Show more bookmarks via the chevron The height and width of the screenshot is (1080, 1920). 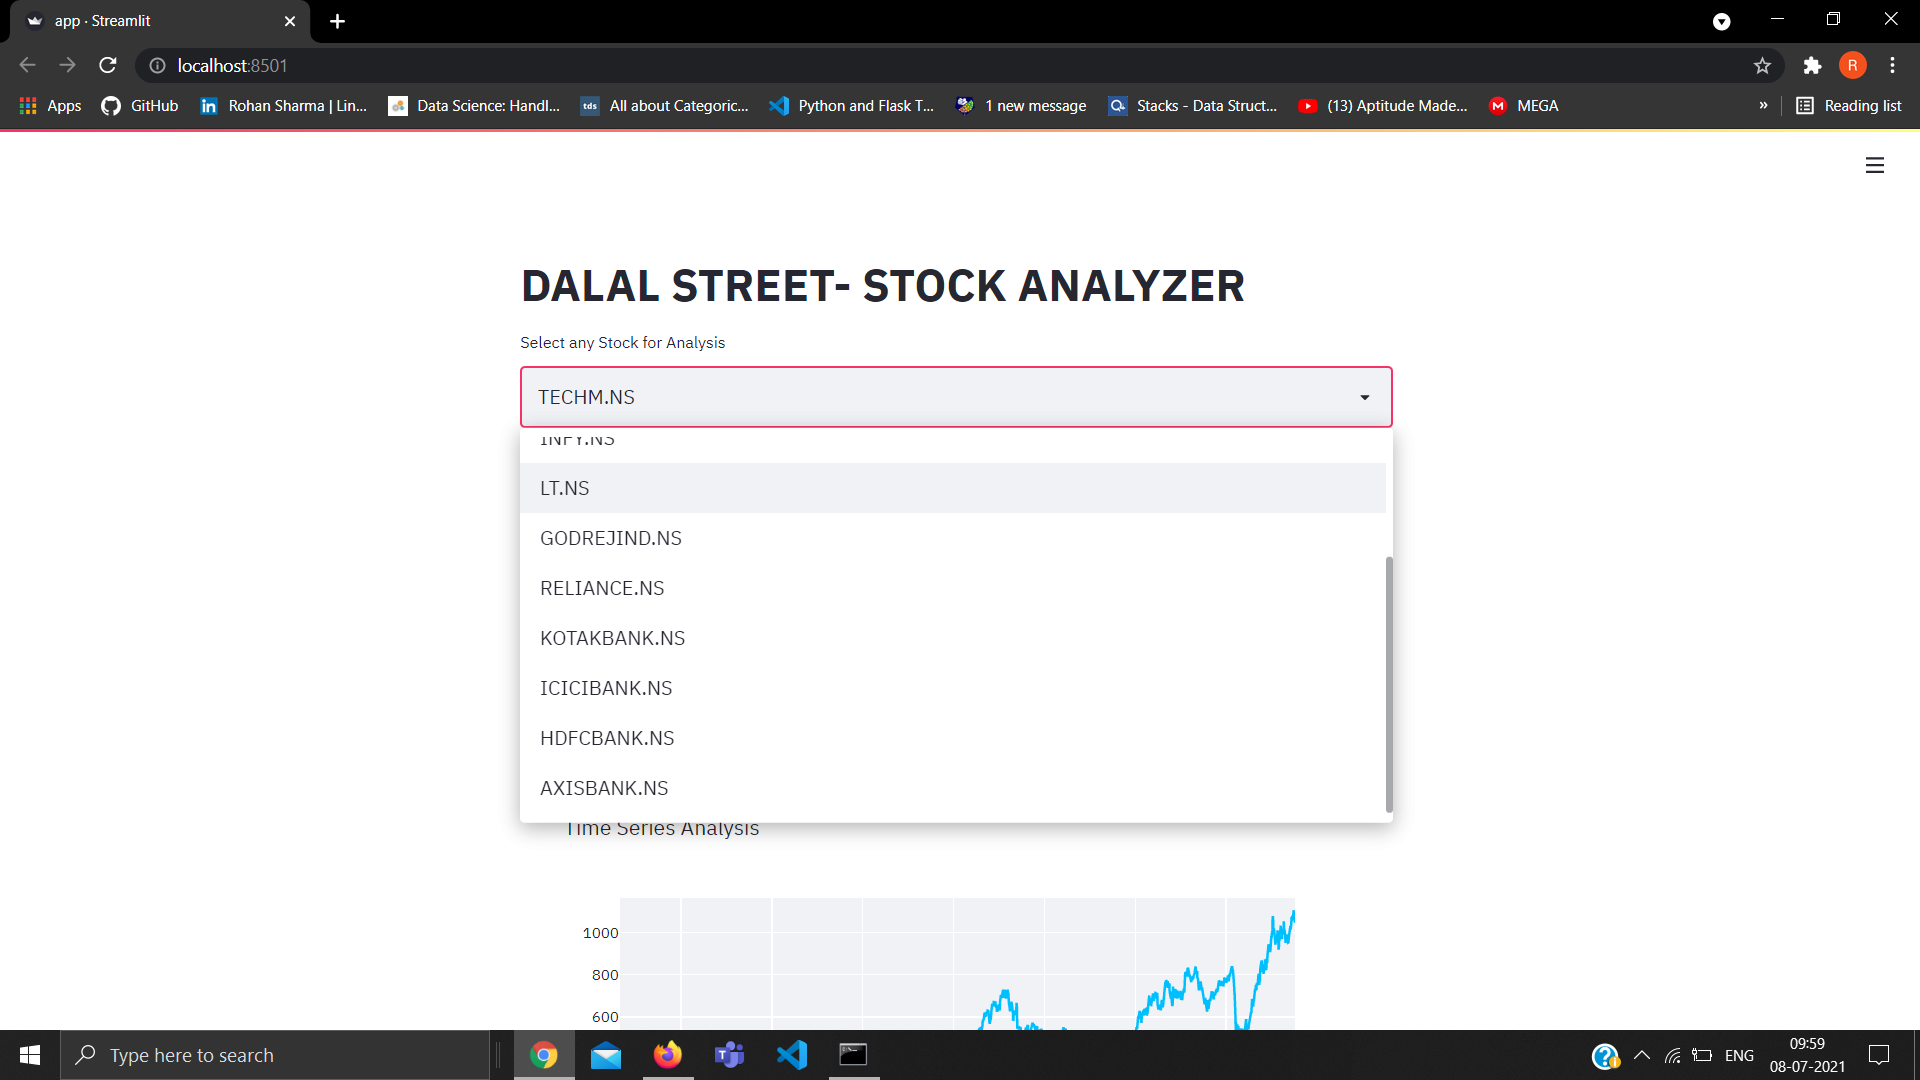click(1763, 105)
